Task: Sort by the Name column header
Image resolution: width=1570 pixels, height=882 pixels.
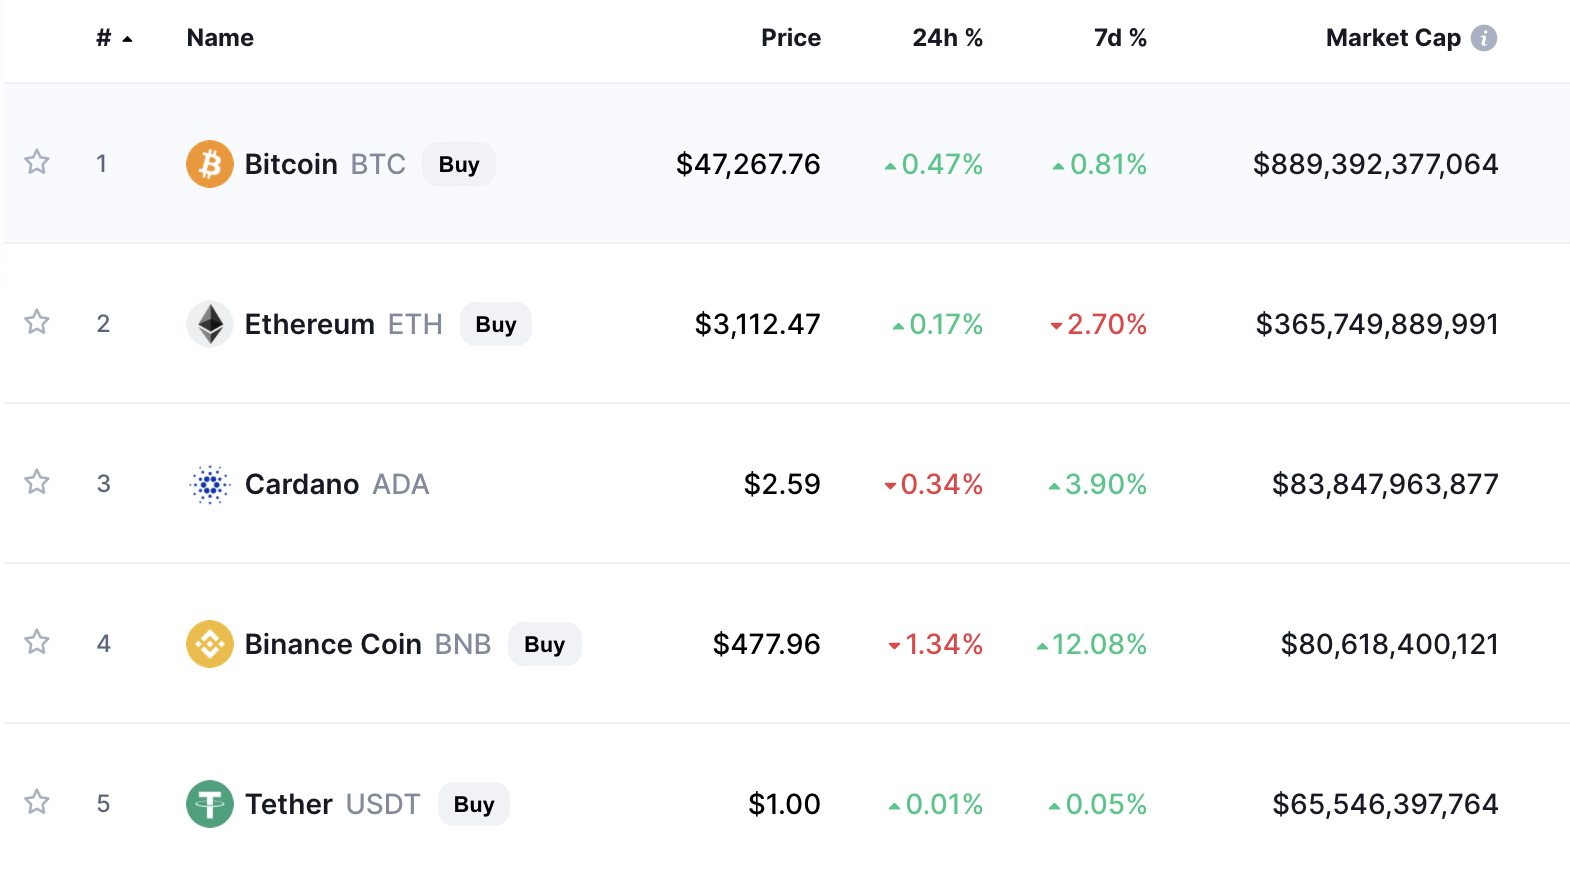Action: pyautogui.click(x=220, y=38)
